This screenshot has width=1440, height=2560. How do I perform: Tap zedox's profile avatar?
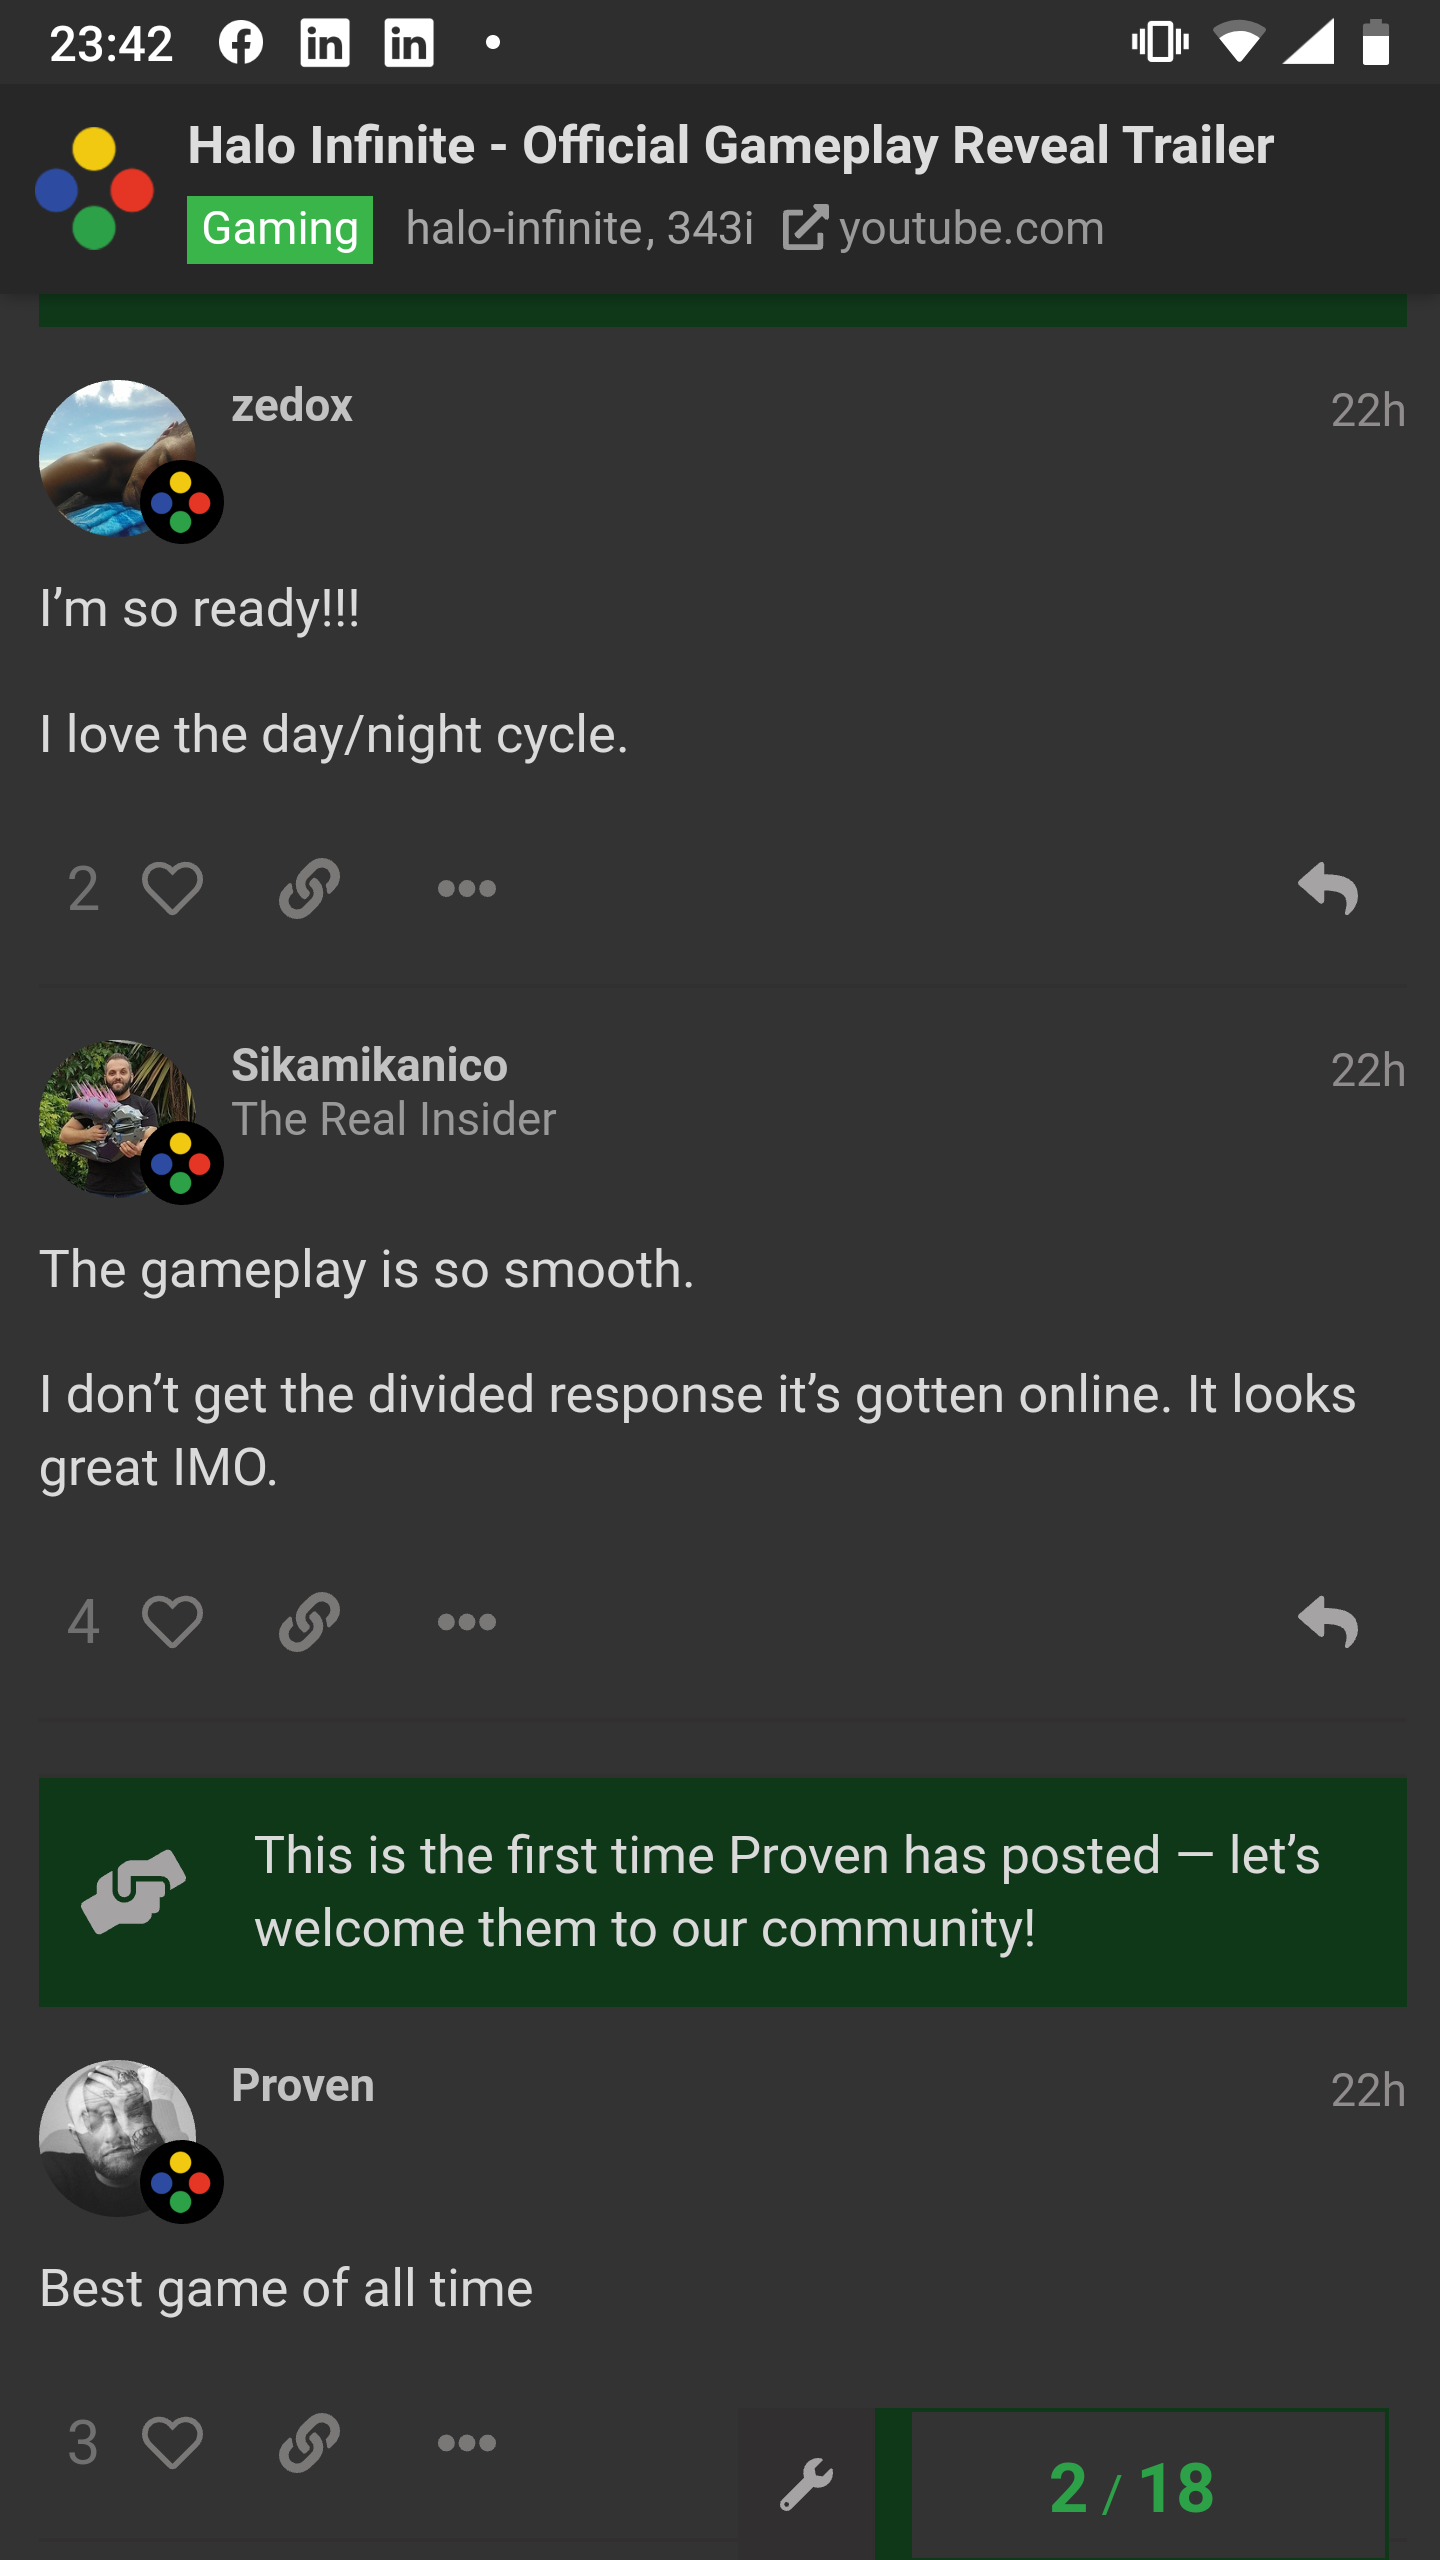click(117, 458)
